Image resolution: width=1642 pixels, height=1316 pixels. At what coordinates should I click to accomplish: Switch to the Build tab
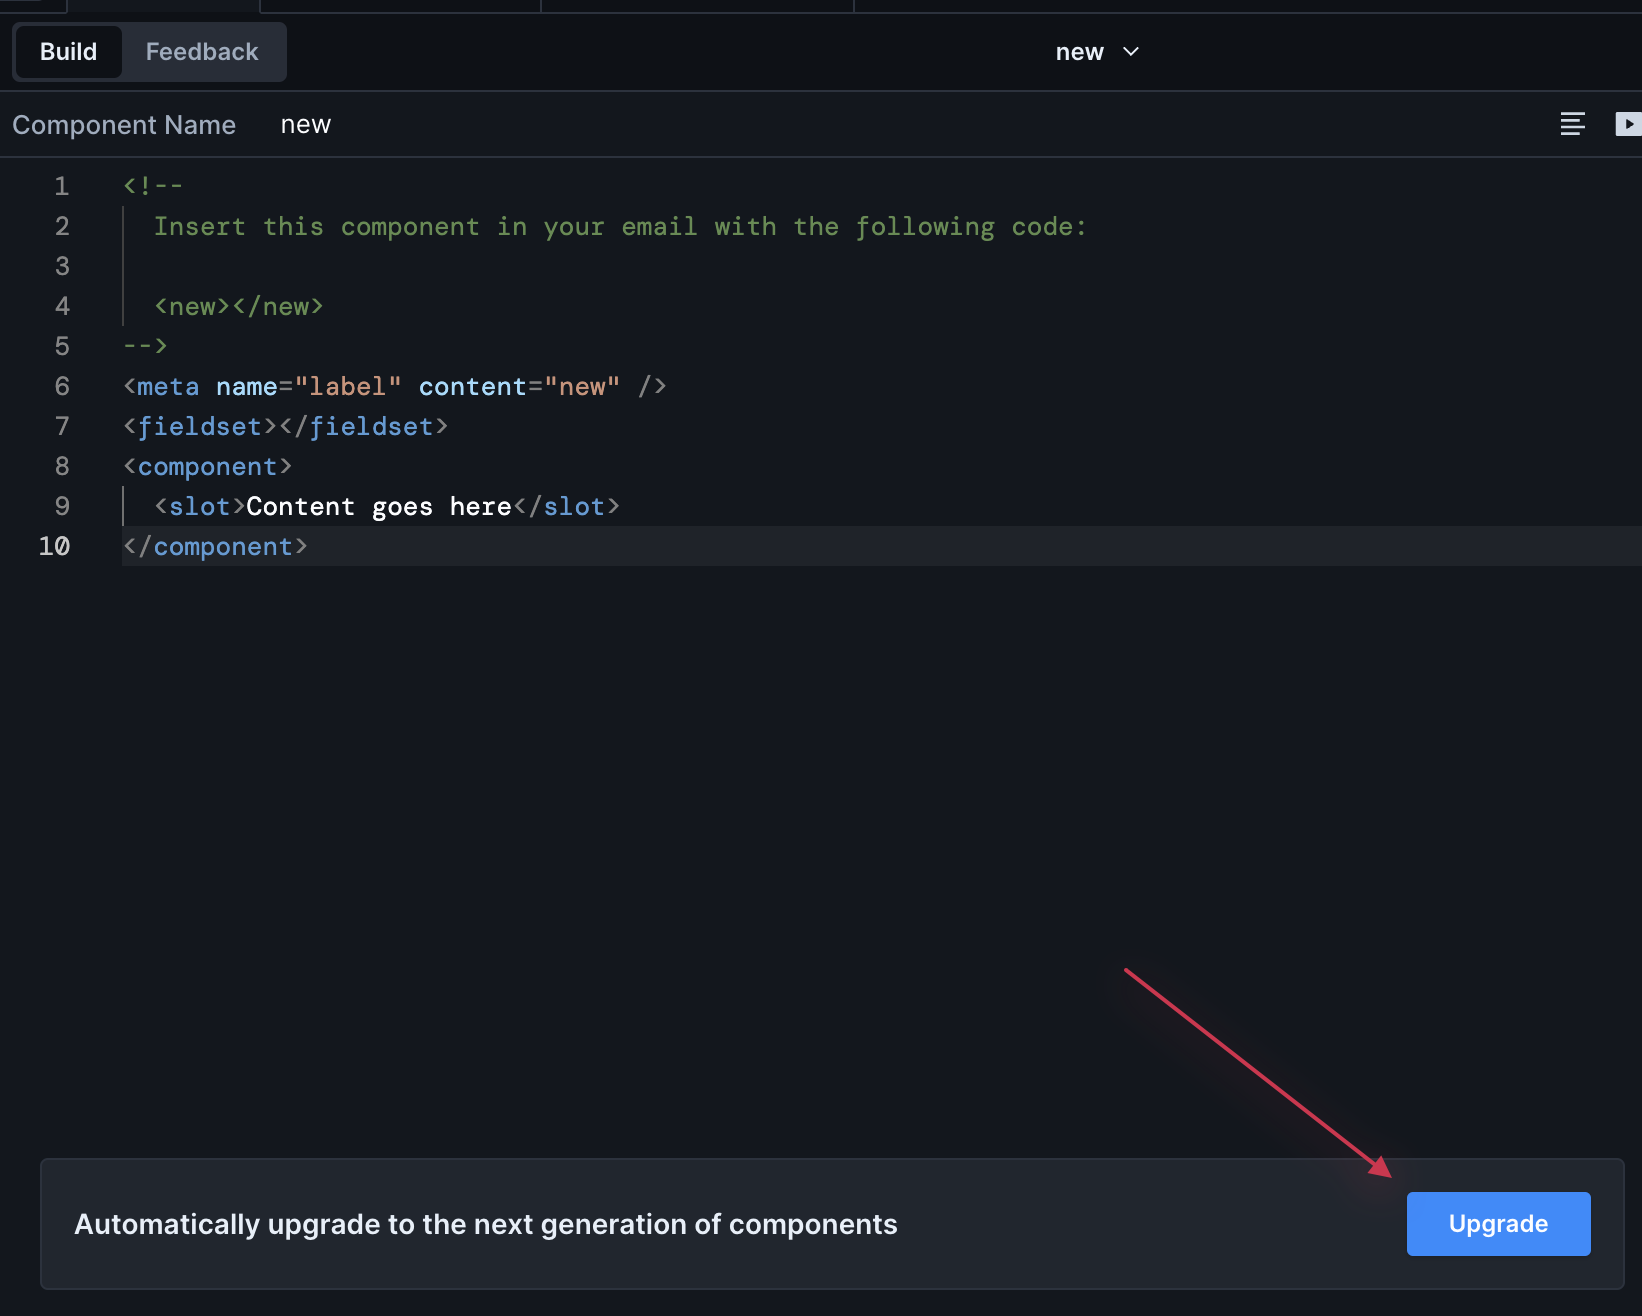click(x=68, y=52)
